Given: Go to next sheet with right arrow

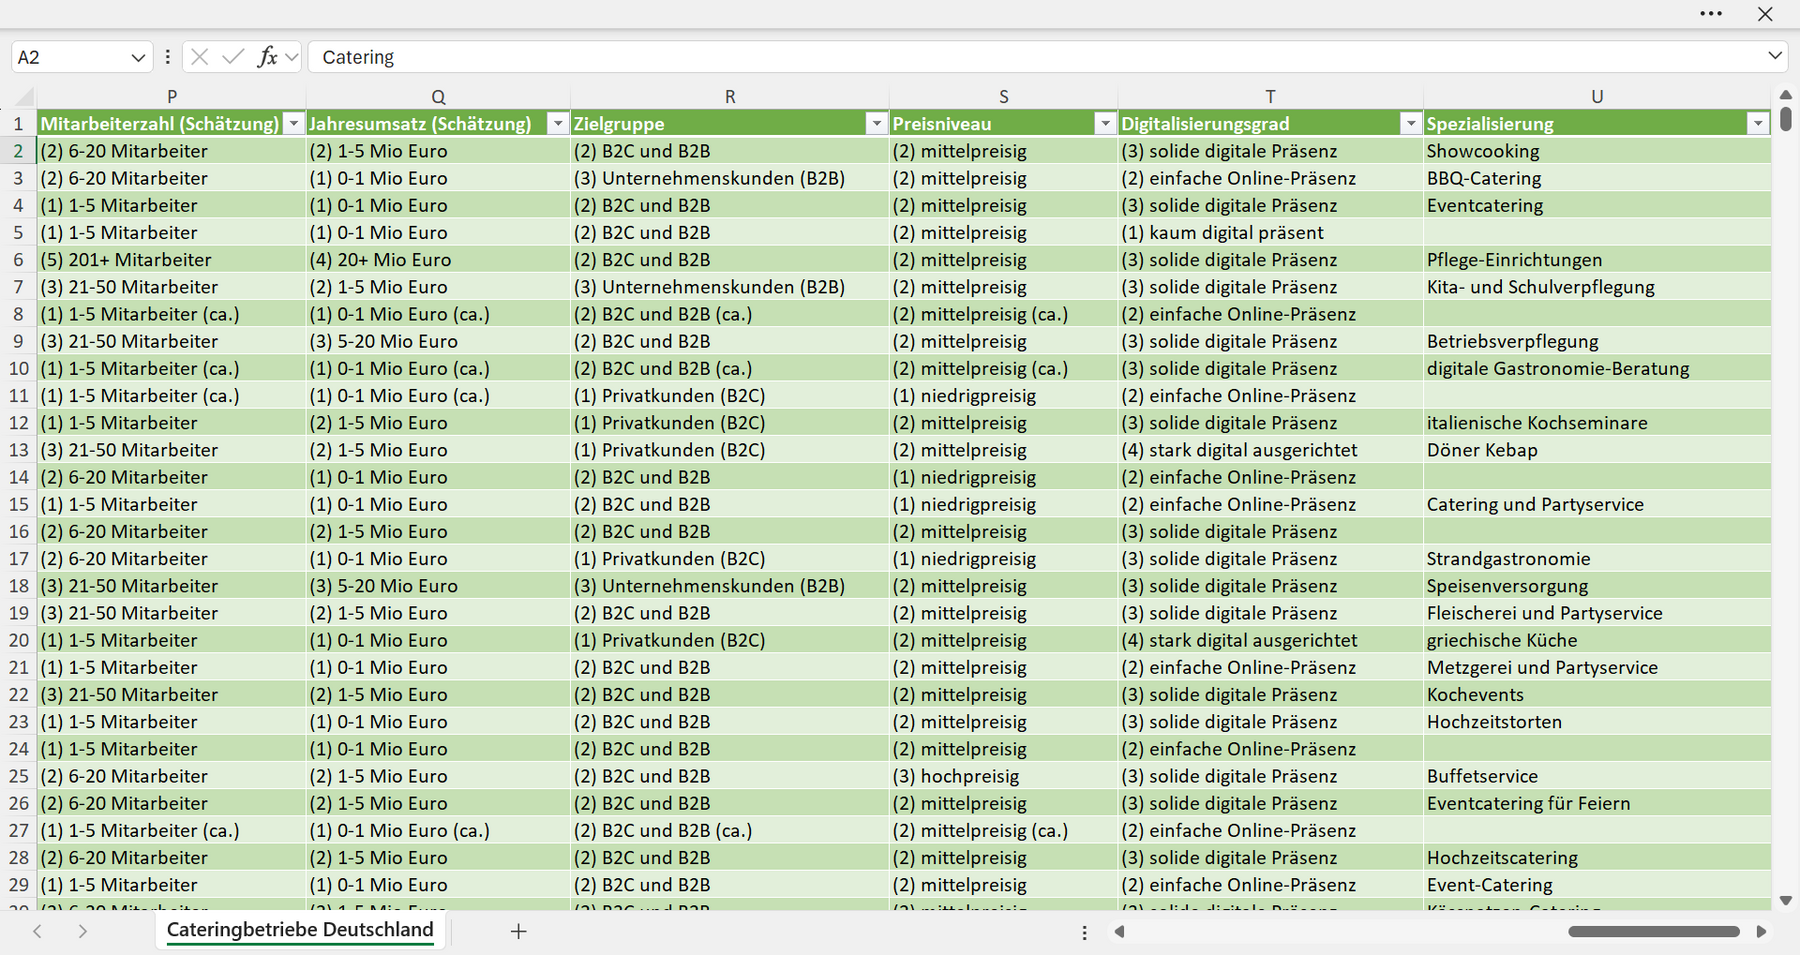Looking at the screenshot, I should (x=83, y=931).
